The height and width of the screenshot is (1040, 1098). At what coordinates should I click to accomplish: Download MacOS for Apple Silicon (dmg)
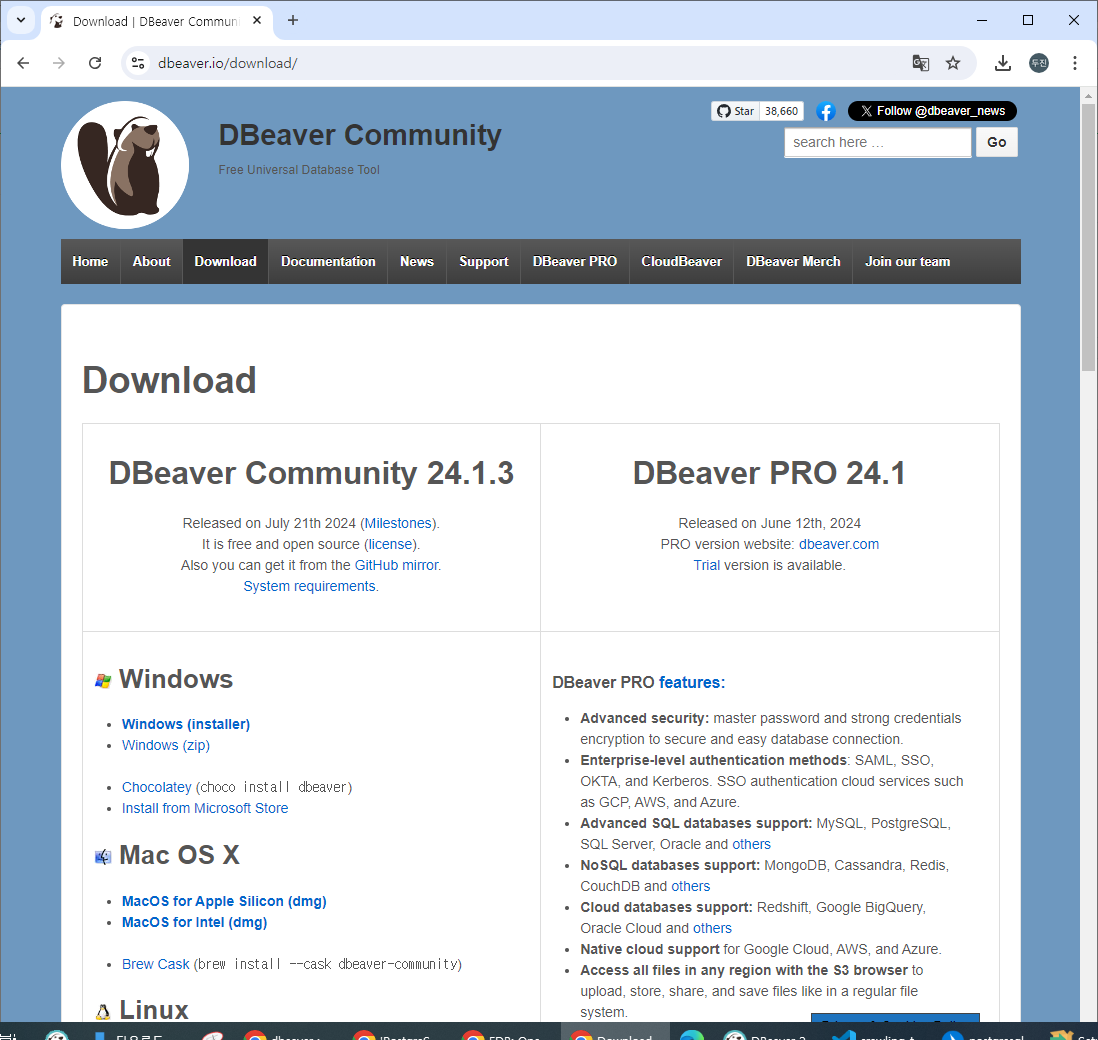point(224,901)
